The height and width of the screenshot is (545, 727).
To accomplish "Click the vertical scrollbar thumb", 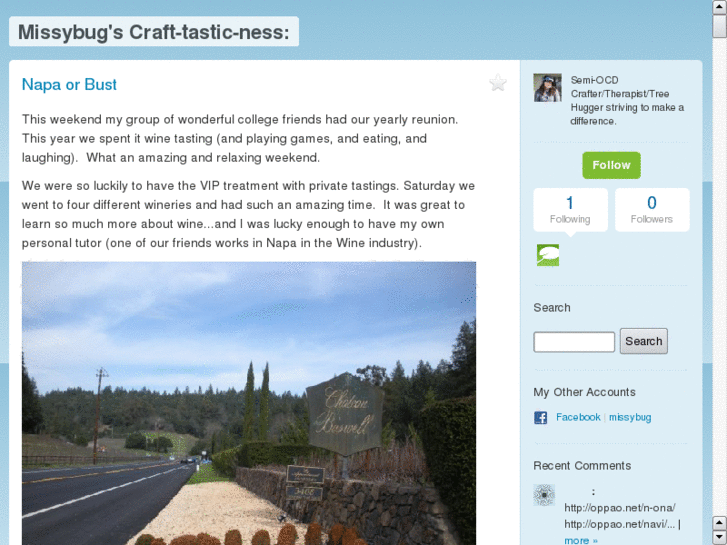I will click(x=719, y=26).
